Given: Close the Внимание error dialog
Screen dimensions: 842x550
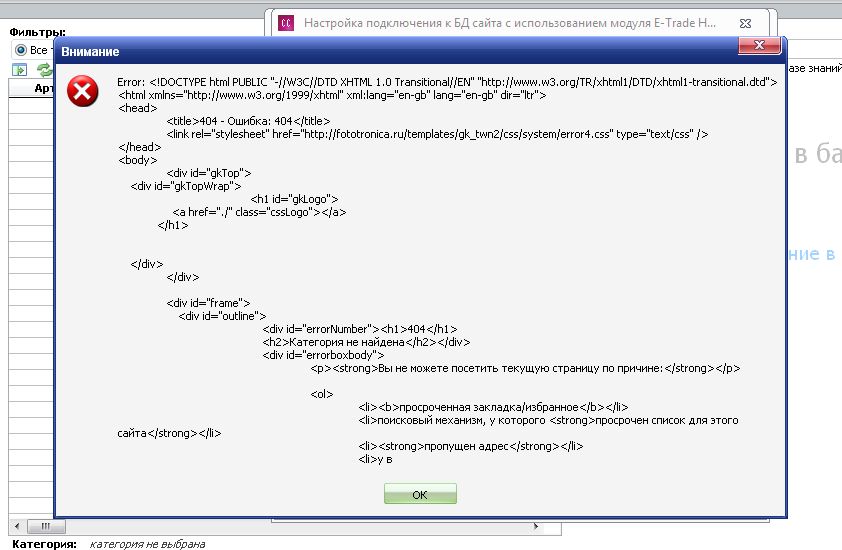Looking at the screenshot, I should [759, 45].
